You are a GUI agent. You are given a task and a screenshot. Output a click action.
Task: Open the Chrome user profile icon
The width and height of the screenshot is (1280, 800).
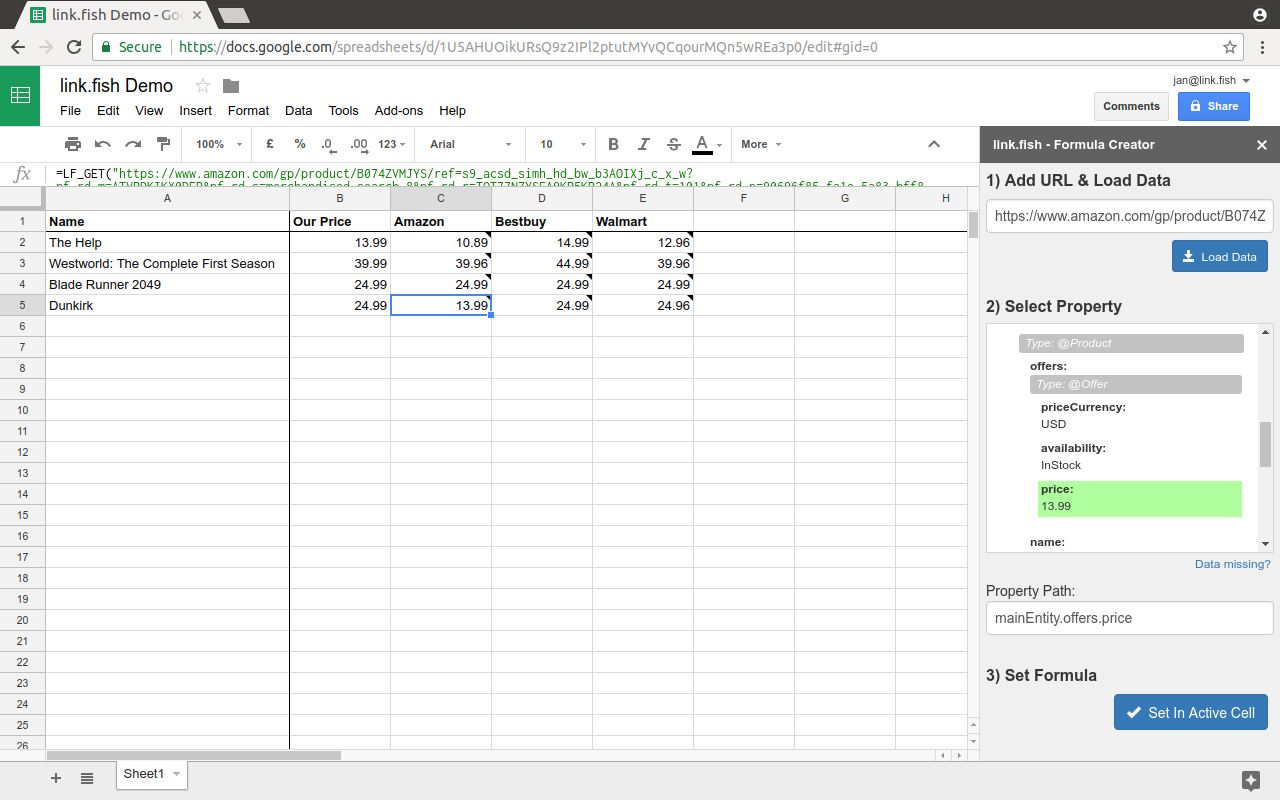(1260, 14)
